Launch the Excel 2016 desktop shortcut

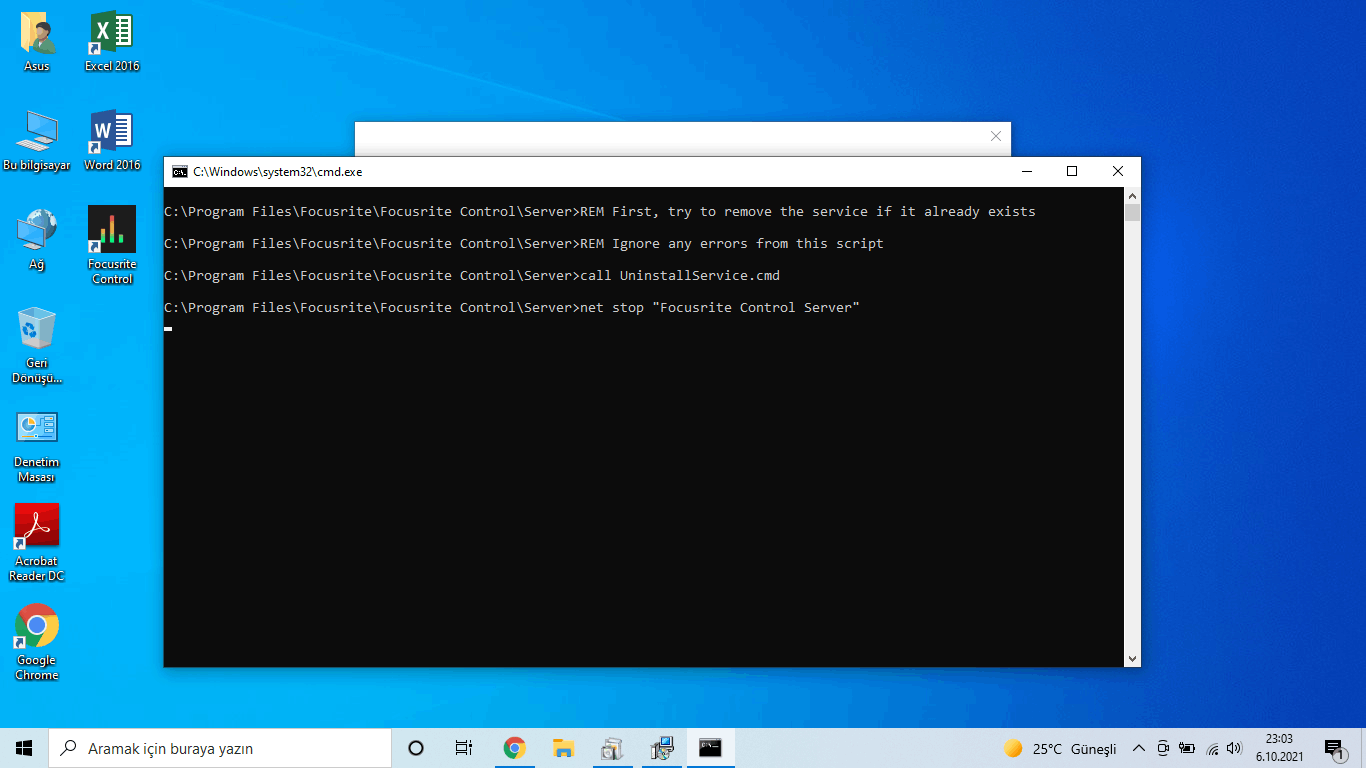coord(112,42)
